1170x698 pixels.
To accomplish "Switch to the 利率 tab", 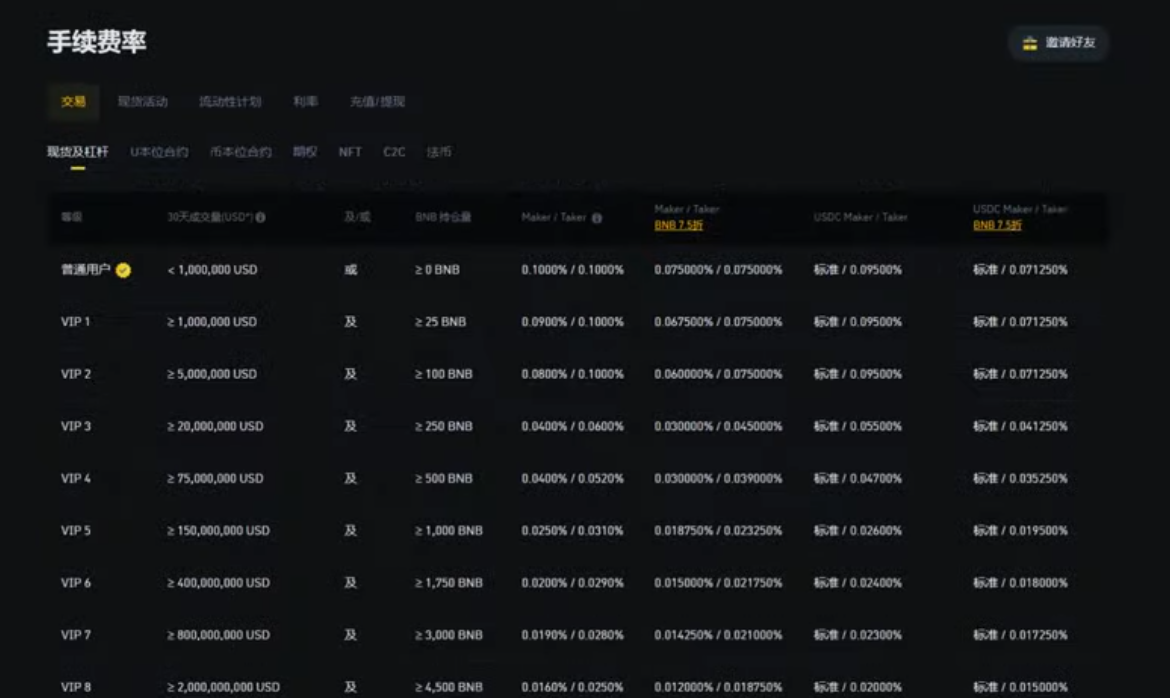I will coord(305,102).
